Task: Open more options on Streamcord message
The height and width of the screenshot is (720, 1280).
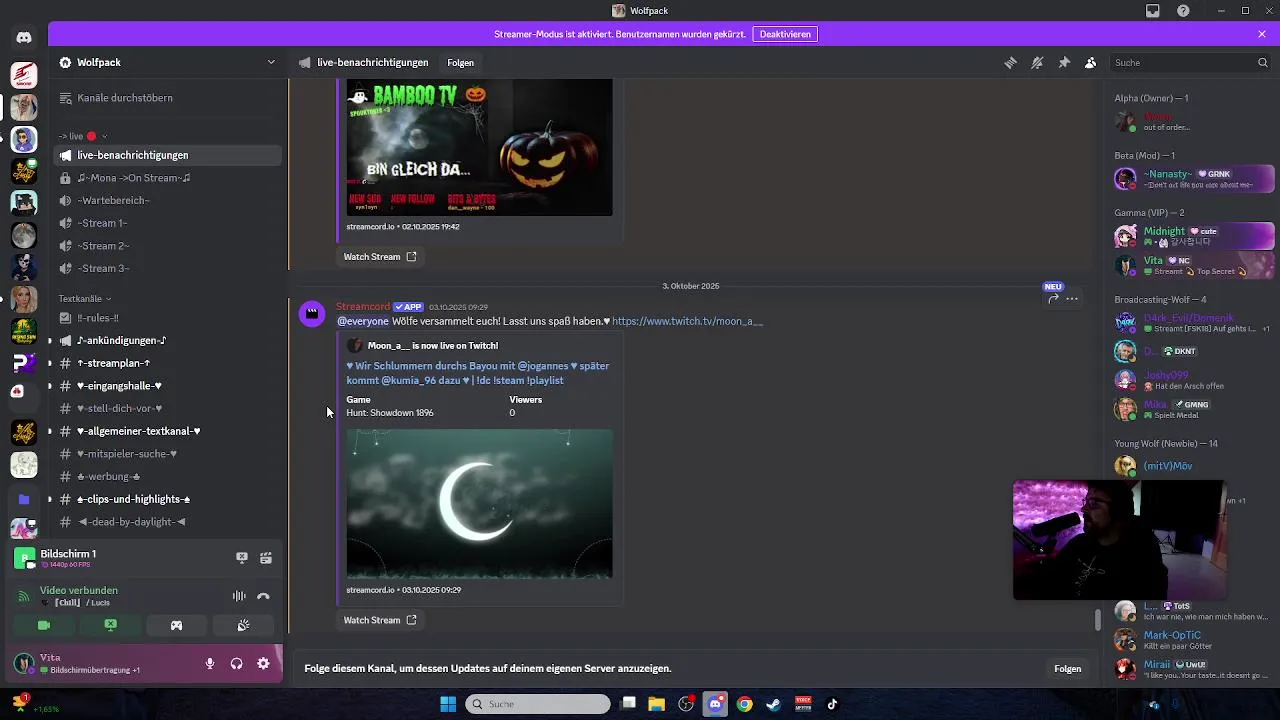Action: pos(1072,298)
